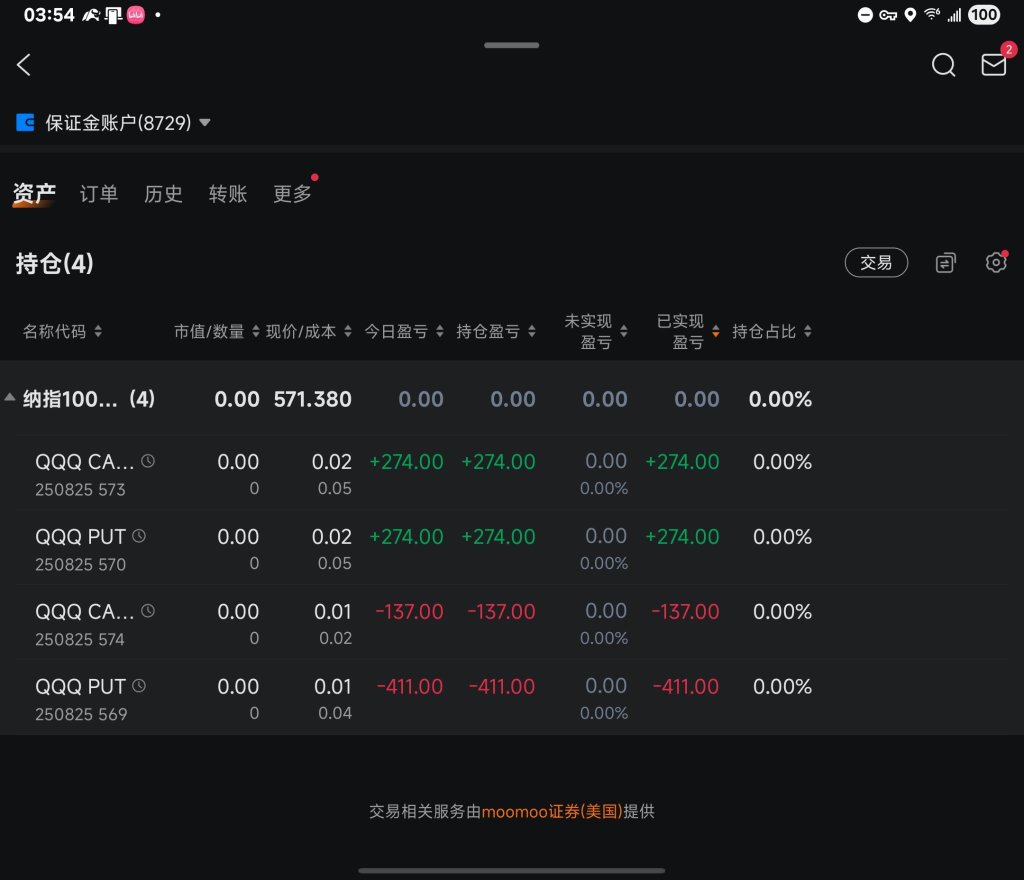
Task: Switch to the 订单 tab
Action: coord(99,193)
